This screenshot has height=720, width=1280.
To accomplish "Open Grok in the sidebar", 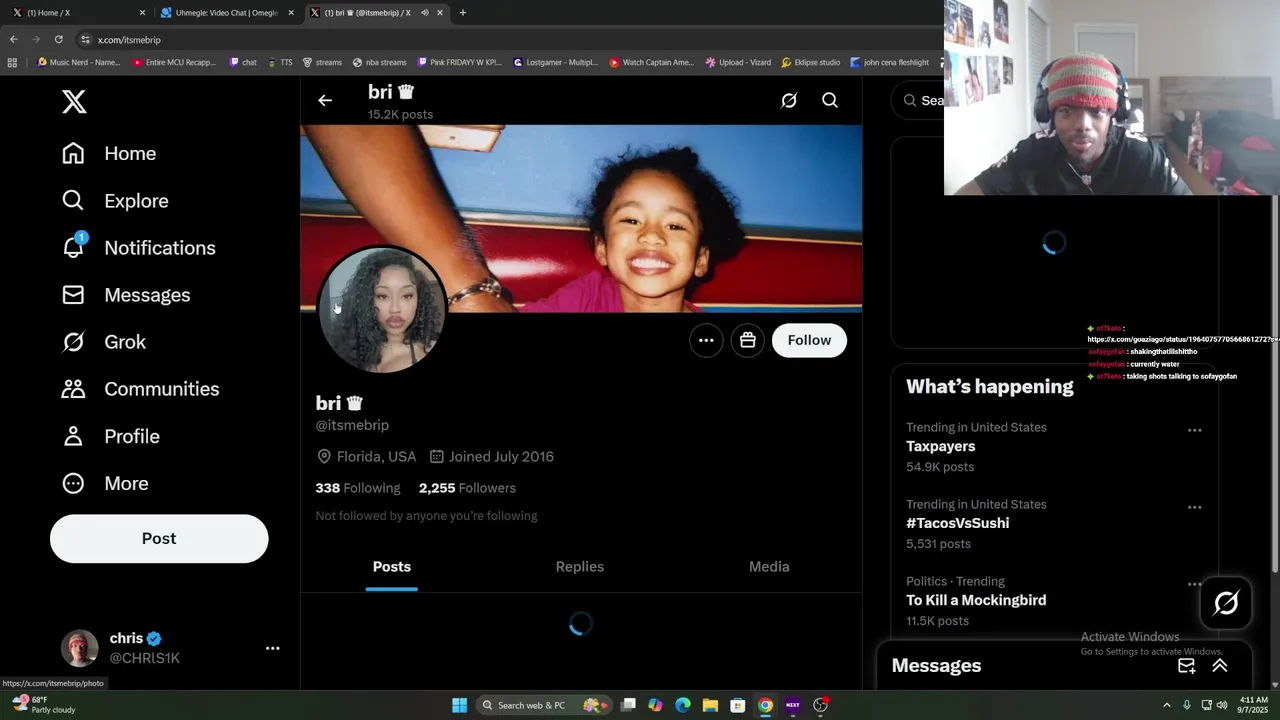I will click(x=104, y=342).
